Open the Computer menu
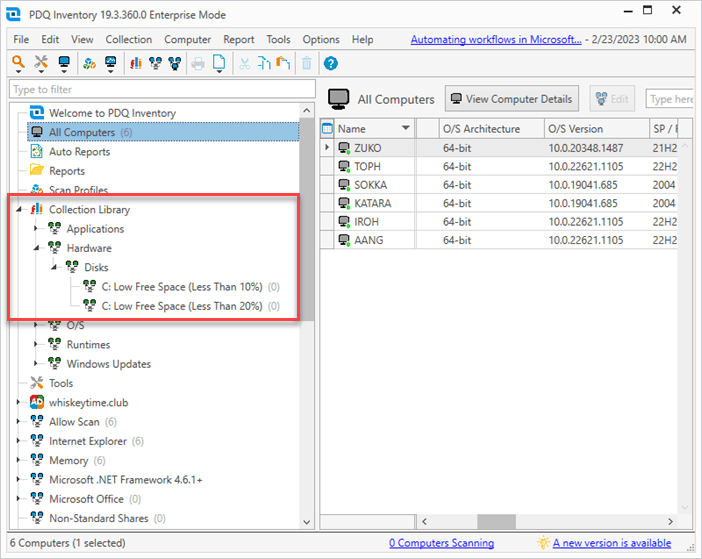Screen dimensions: 702x559 pyautogui.click(x=187, y=39)
